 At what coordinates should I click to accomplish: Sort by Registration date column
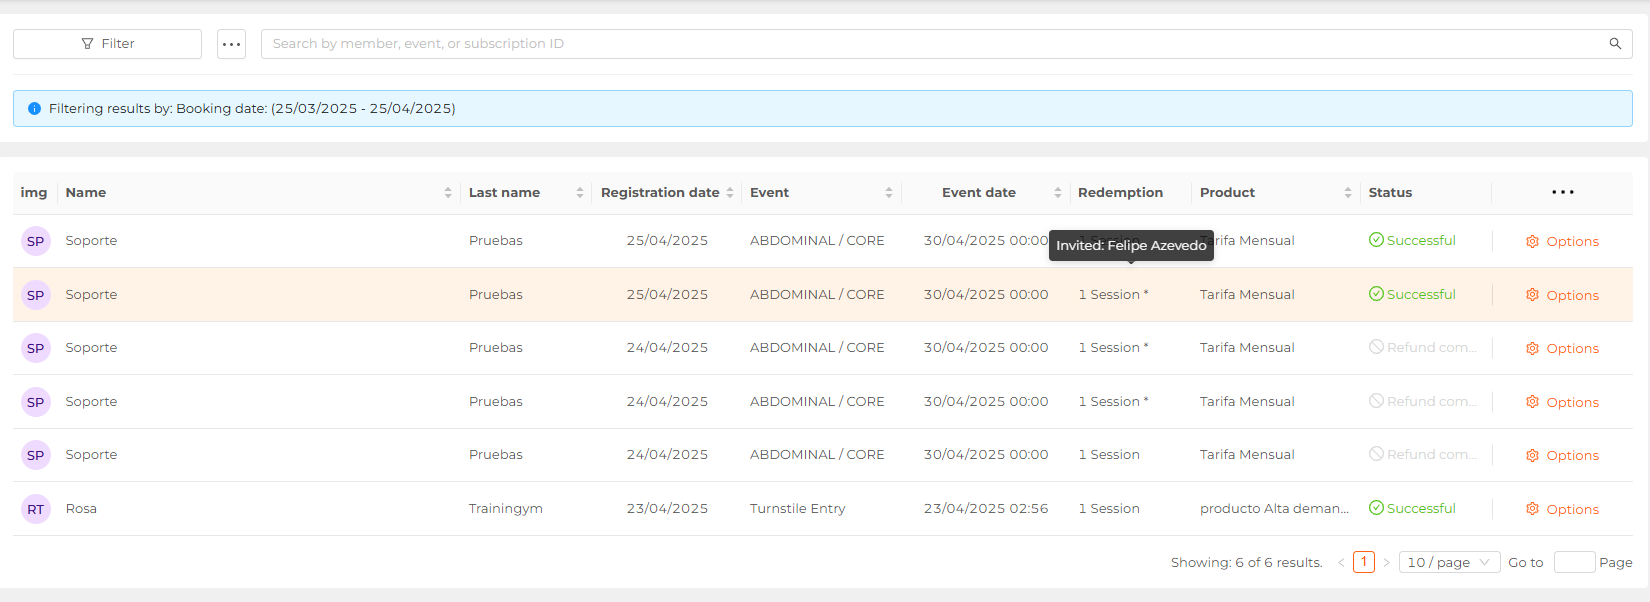tap(730, 193)
